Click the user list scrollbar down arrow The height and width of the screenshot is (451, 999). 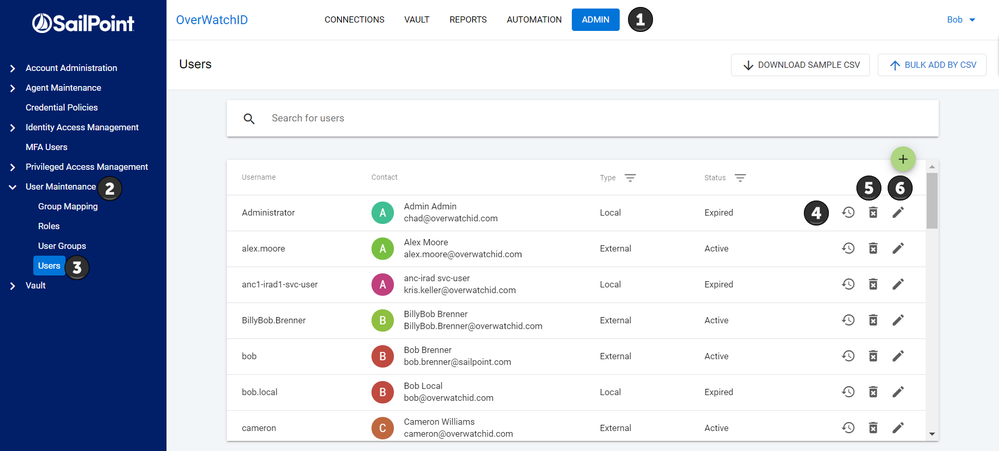932,434
